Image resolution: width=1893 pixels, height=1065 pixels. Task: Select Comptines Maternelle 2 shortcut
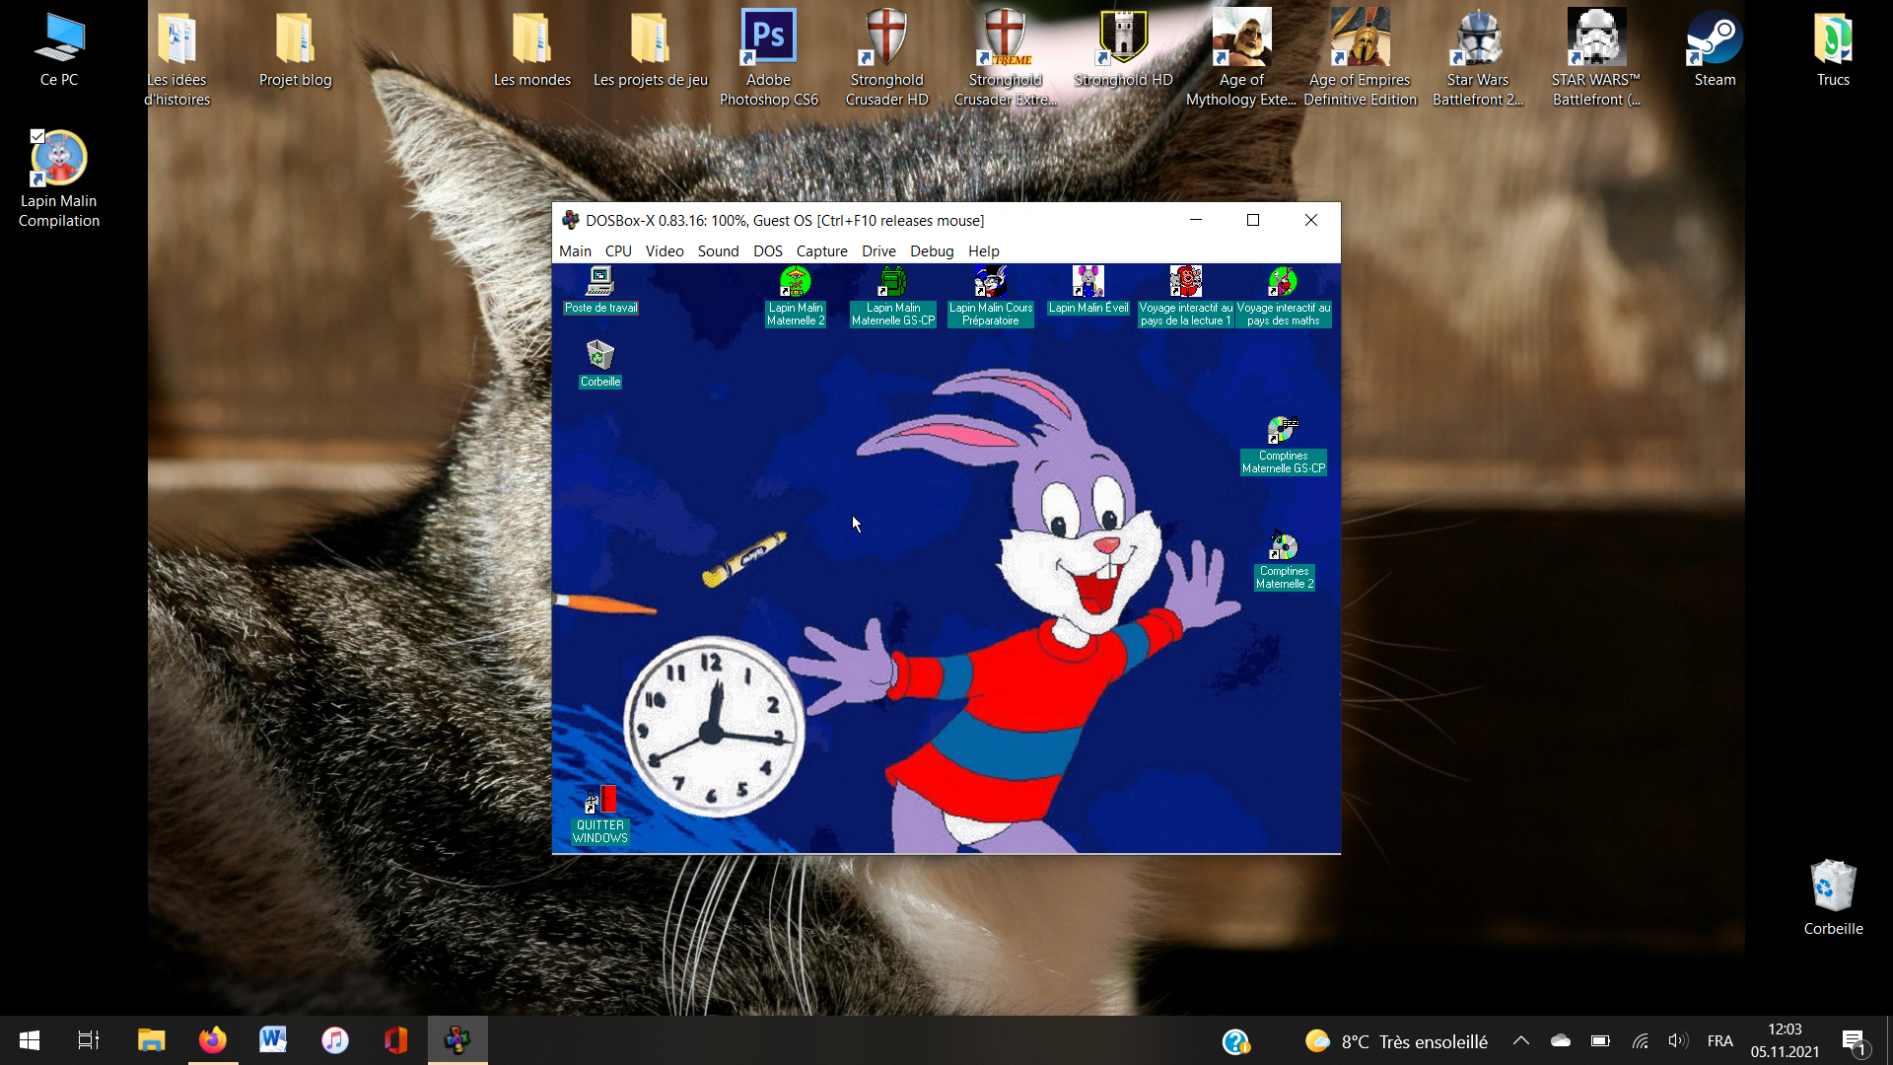1284,562
